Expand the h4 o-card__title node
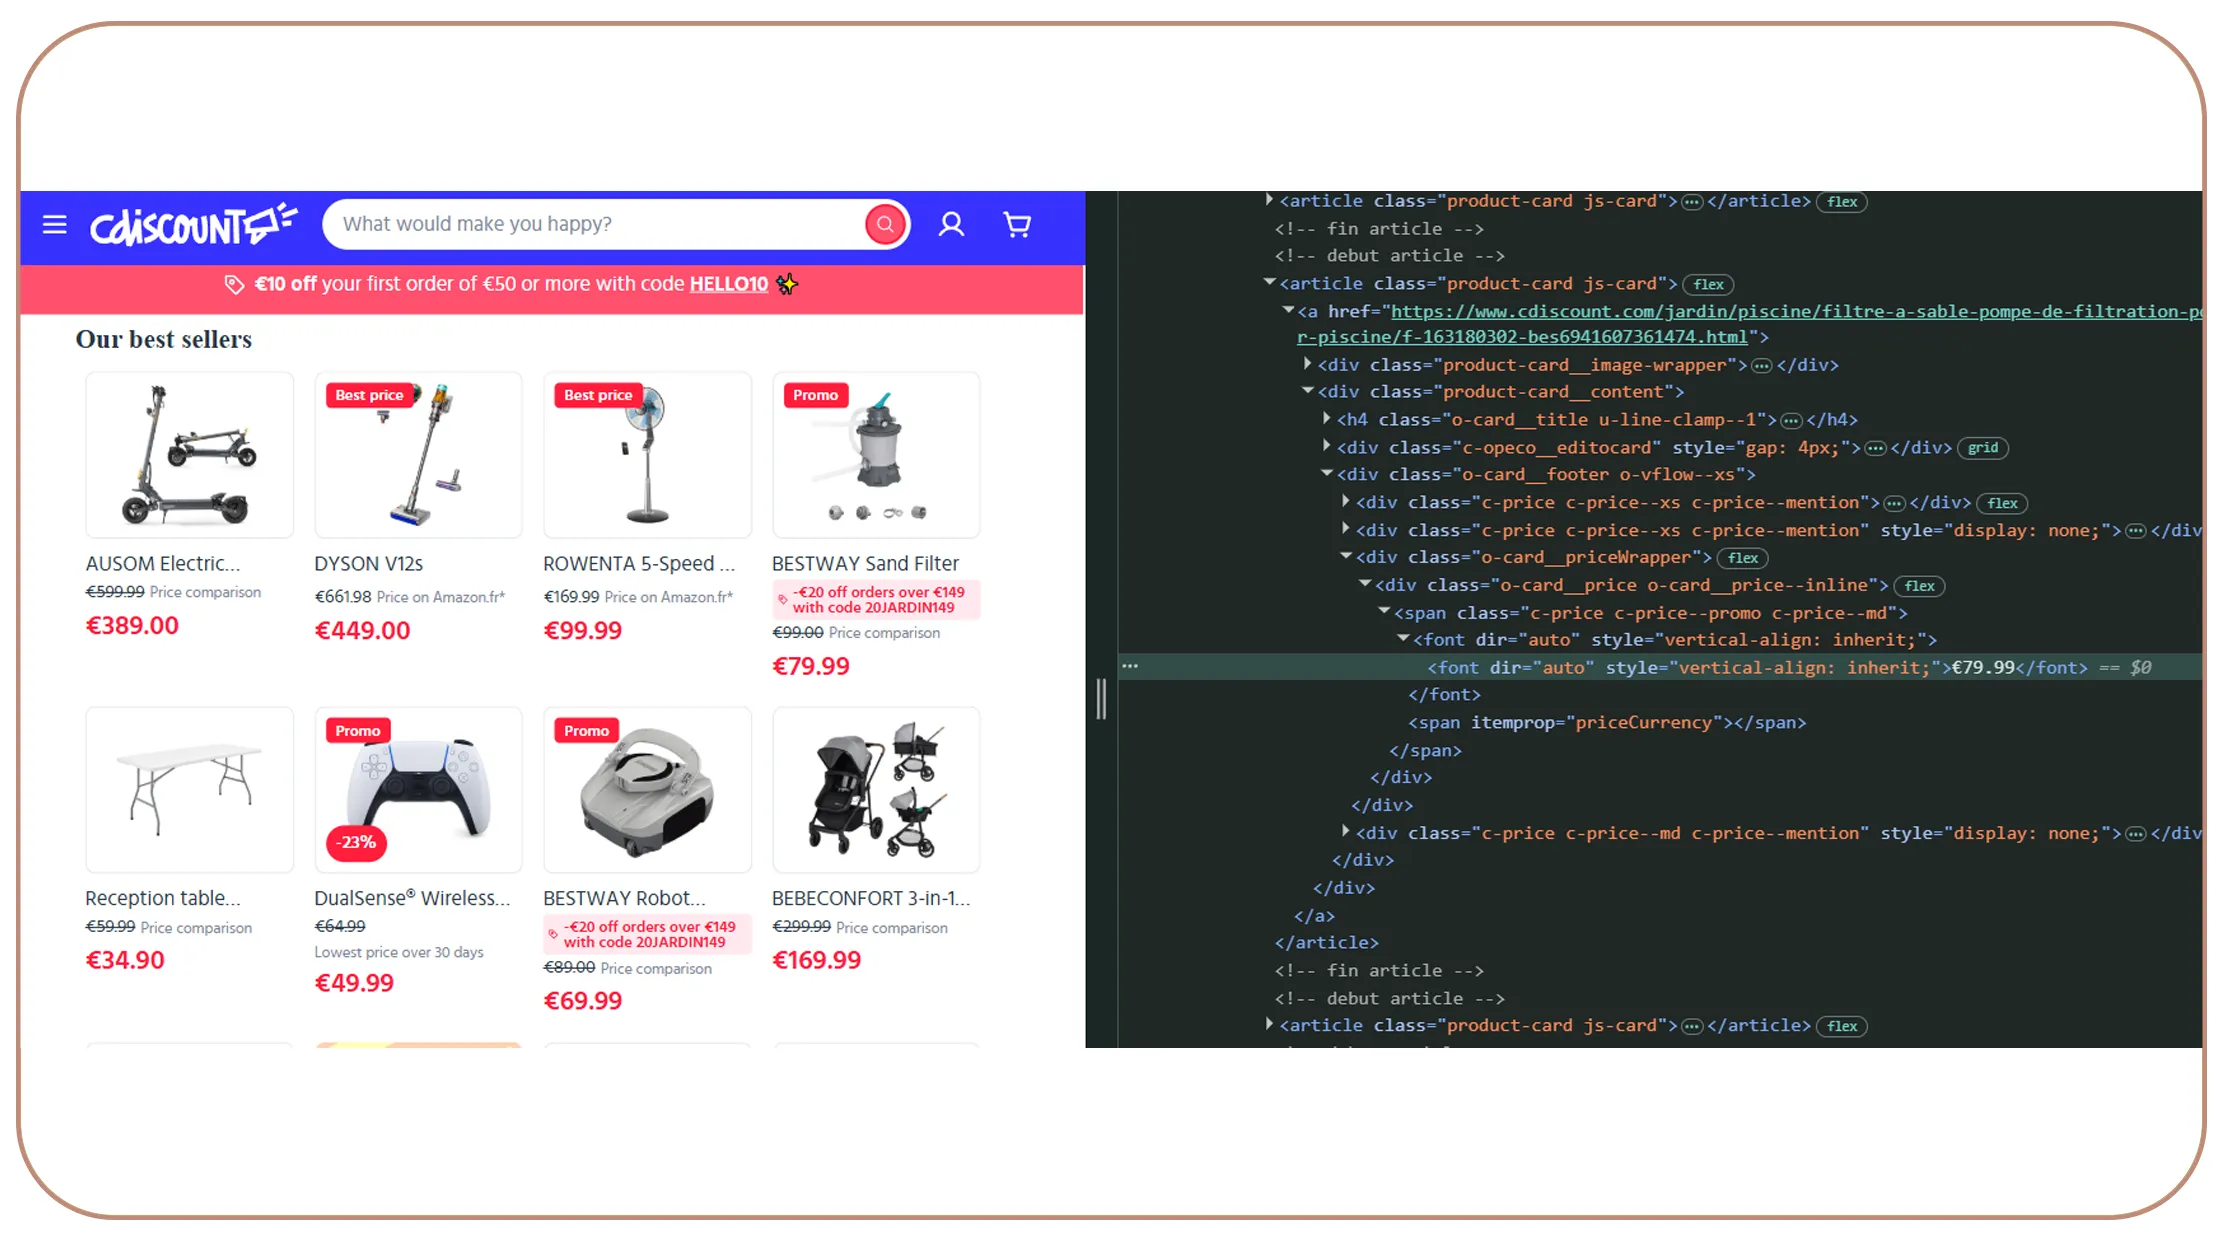Screen dimensions: 2223x1240 coord(1326,420)
